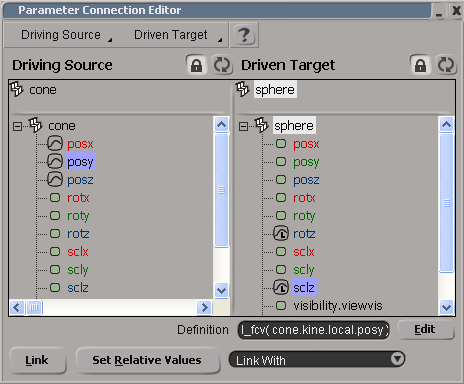Image resolution: width=464 pixels, height=384 pixels.
Task: Toggle the Driven Target lock
Action: pos(420,65)
